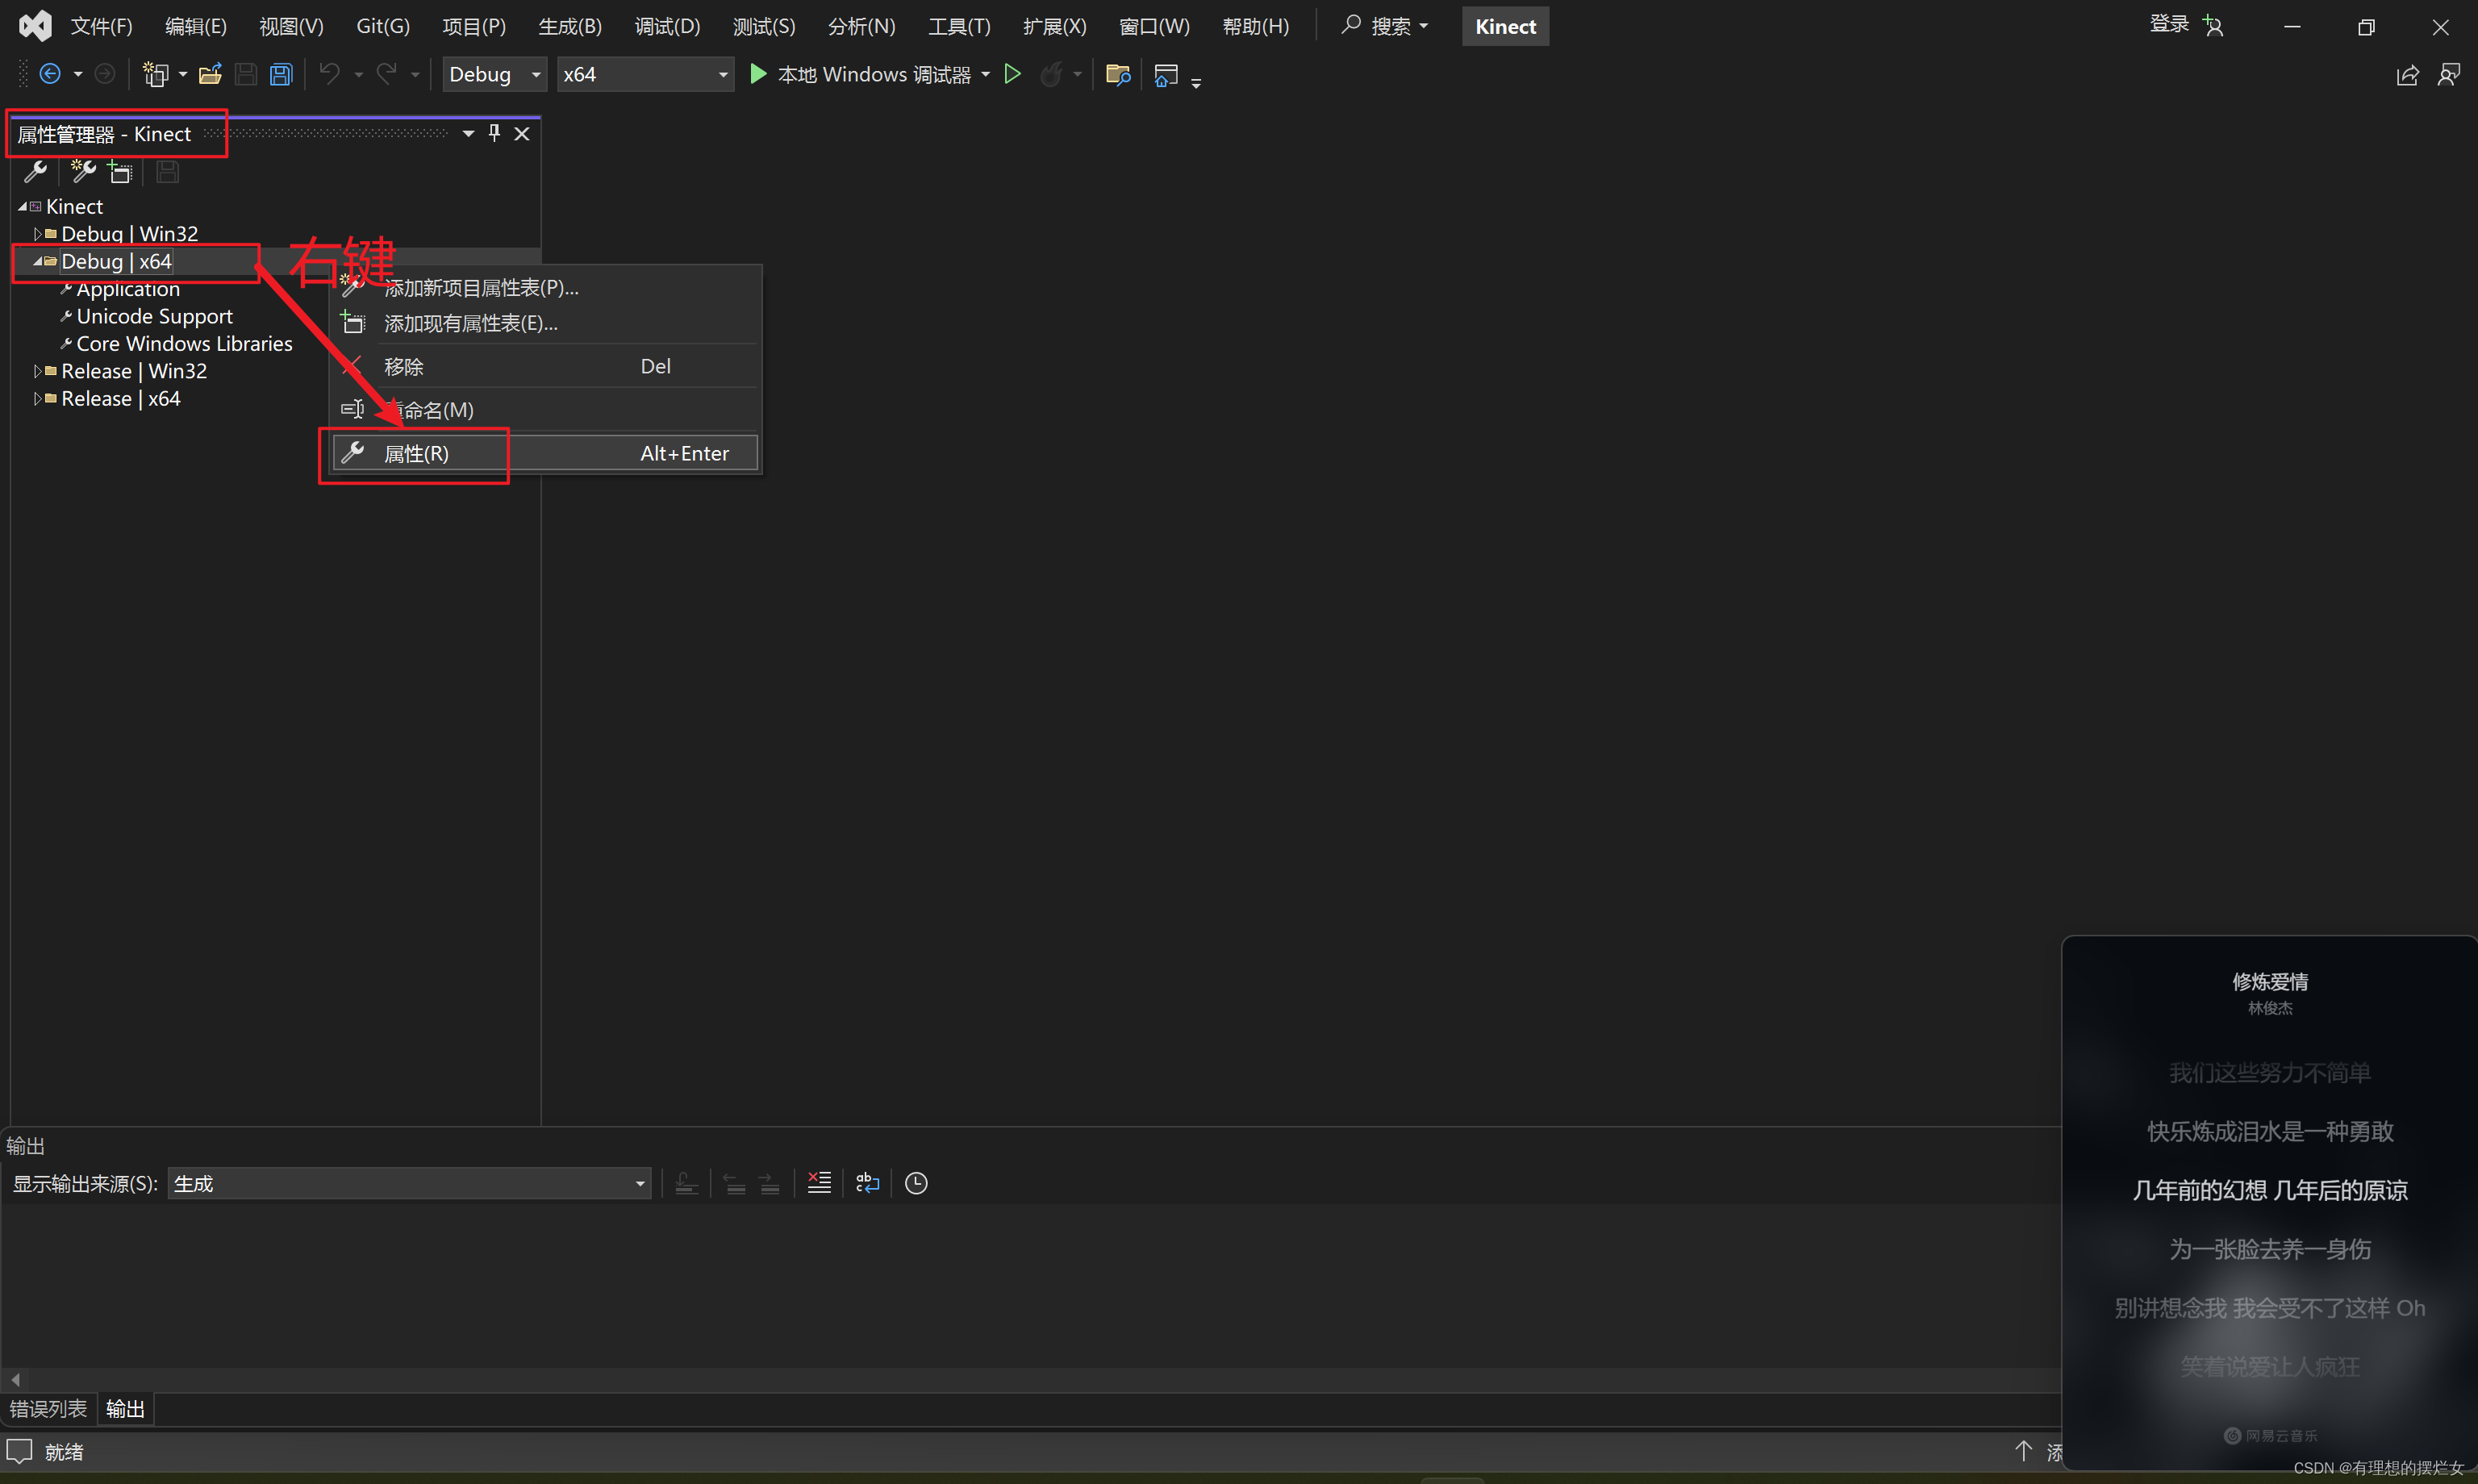
Task: Switch to the 错误列表 tab
Action: [x=48, y=1408]
